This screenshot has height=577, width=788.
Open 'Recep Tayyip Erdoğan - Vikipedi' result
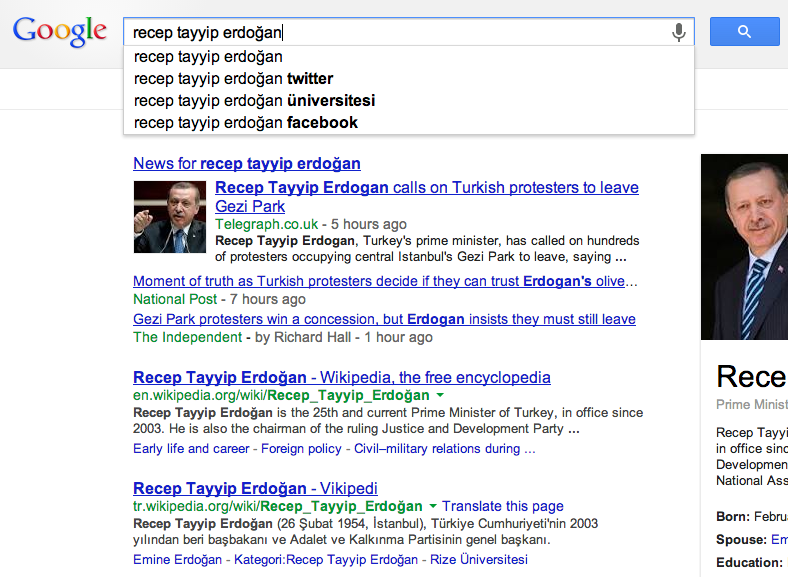(x=255, y=489)
